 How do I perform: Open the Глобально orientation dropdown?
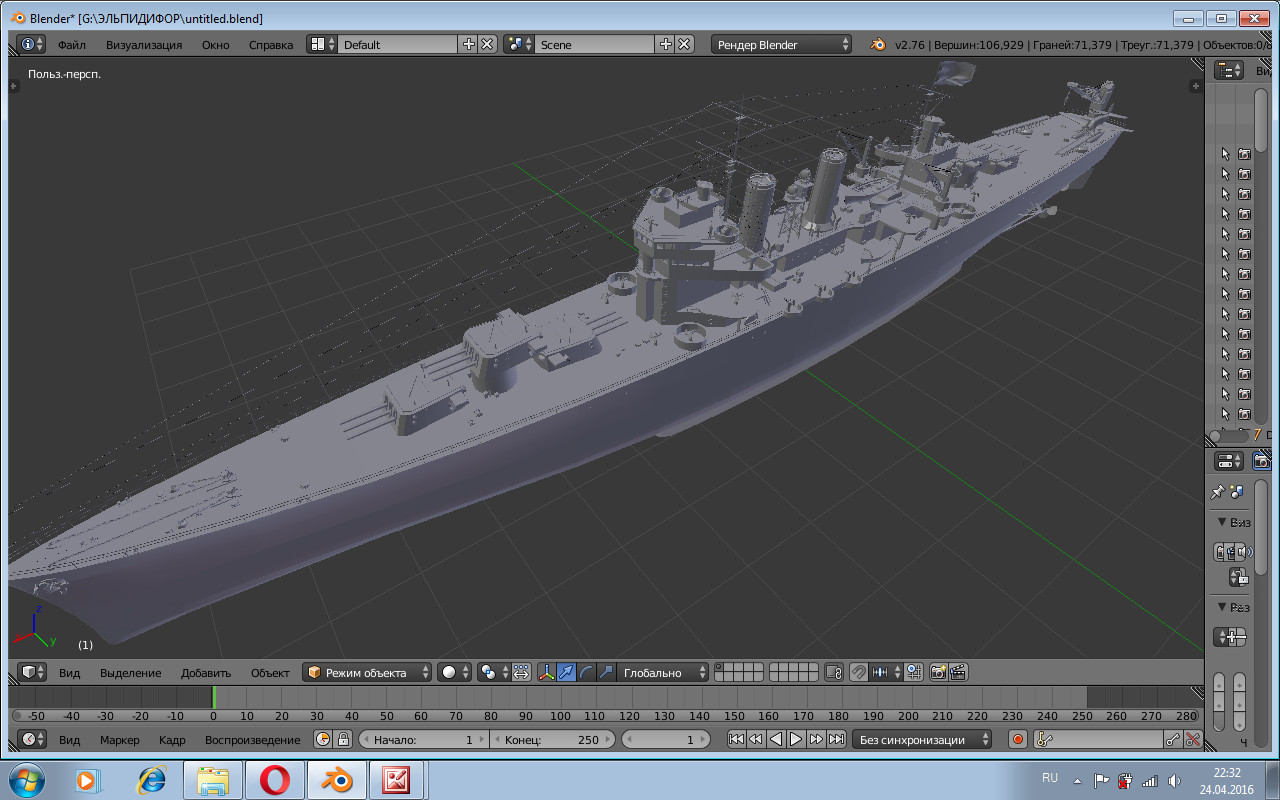[662, 673]
